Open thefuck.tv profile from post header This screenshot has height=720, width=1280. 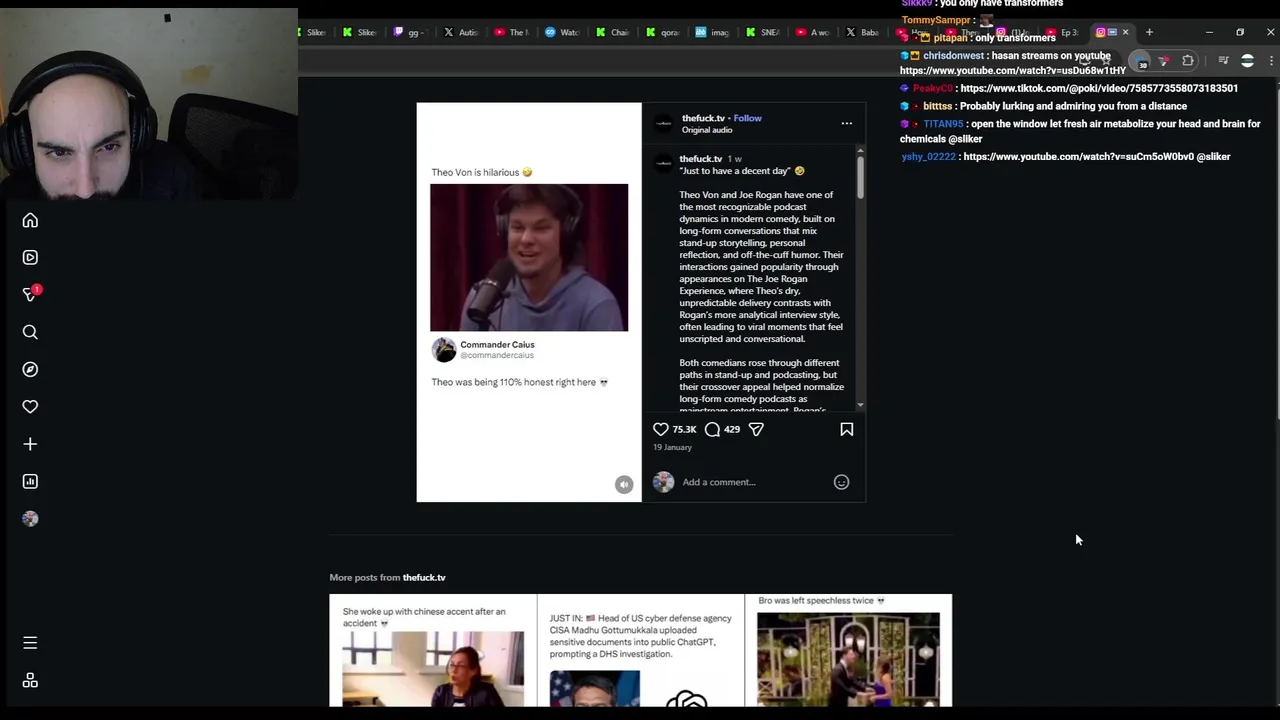(x=703, y=118)
